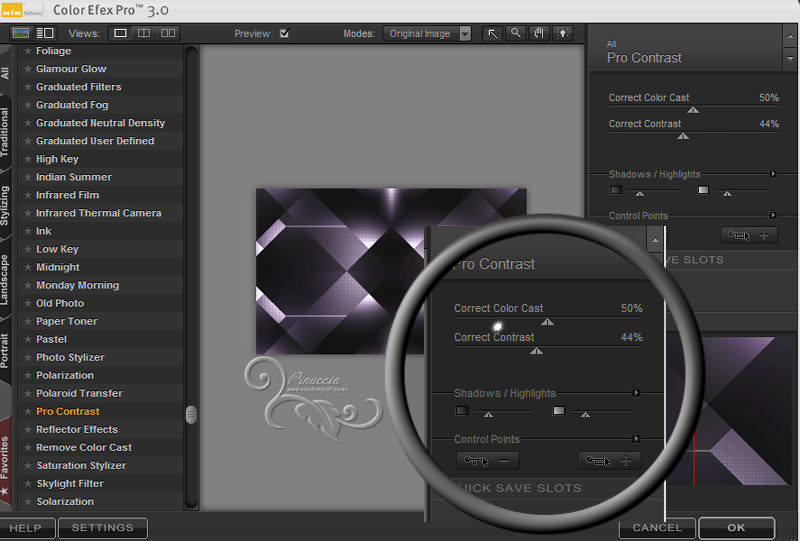The height and width of the screenshot is (541, 800).
Task: Select the Remove Color Cast filter
Action: pos(84,448)
